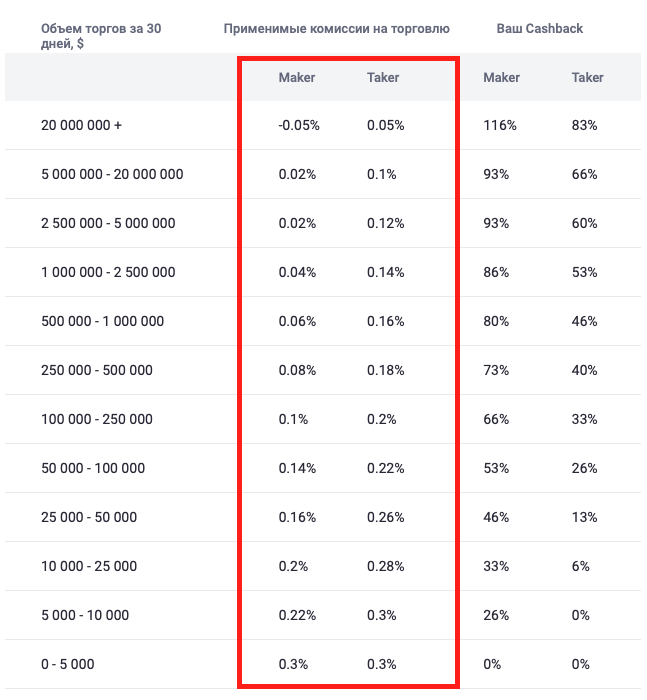647x700 pixels.
Task: Click the 116% maker cashback value
Action: [500, 126]
